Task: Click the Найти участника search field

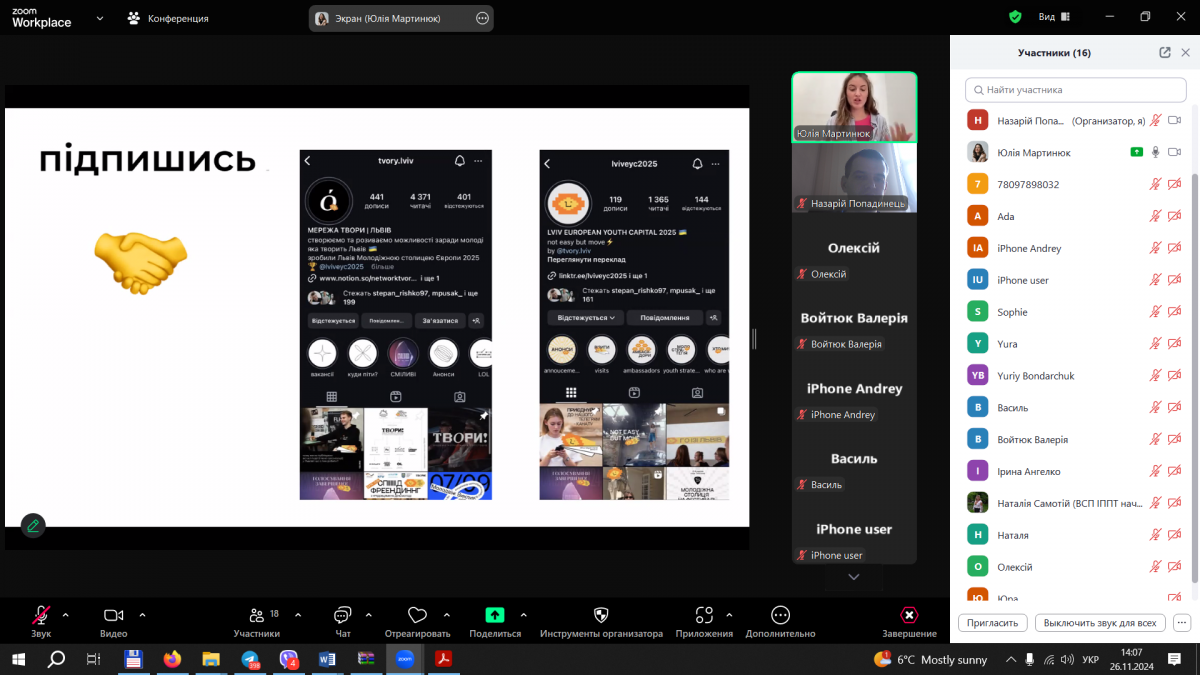Action: tap(1075, 90)
